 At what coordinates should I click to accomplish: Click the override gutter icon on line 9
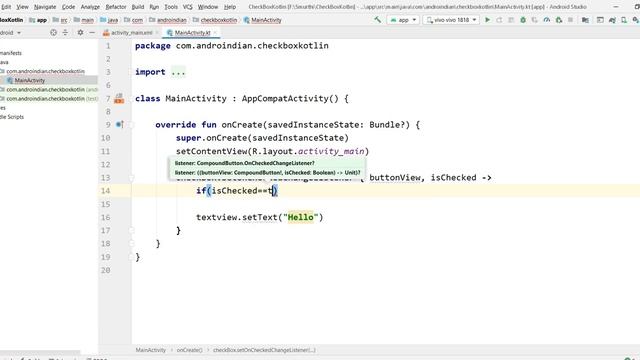pyautogui.click(x=119, y=124)
